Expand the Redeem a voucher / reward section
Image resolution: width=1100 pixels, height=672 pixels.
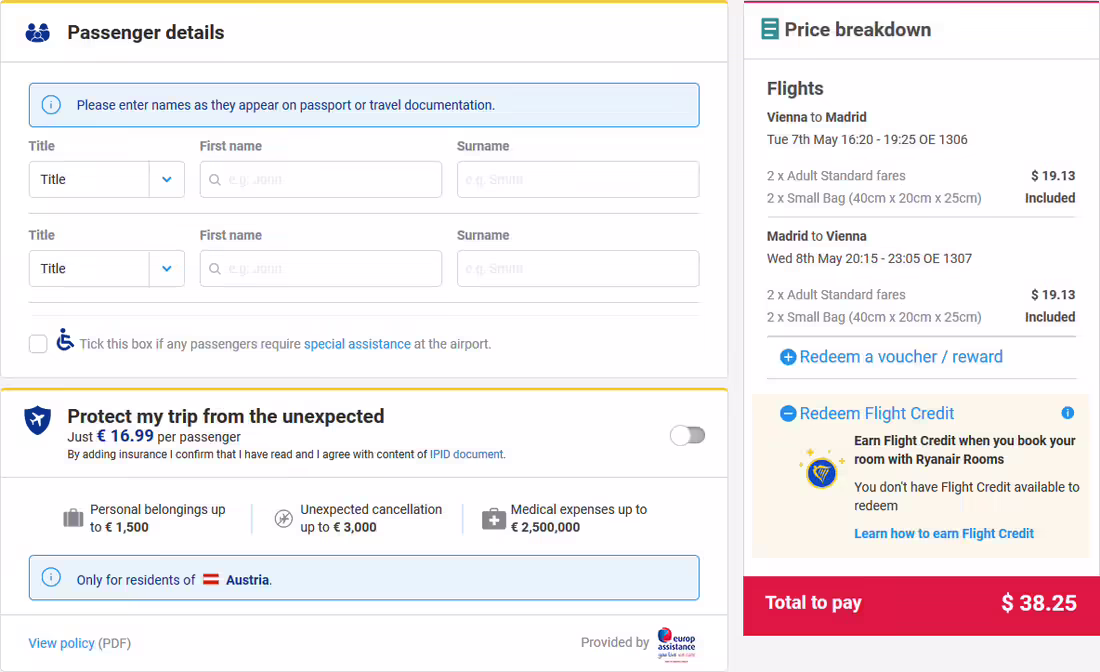901,357
